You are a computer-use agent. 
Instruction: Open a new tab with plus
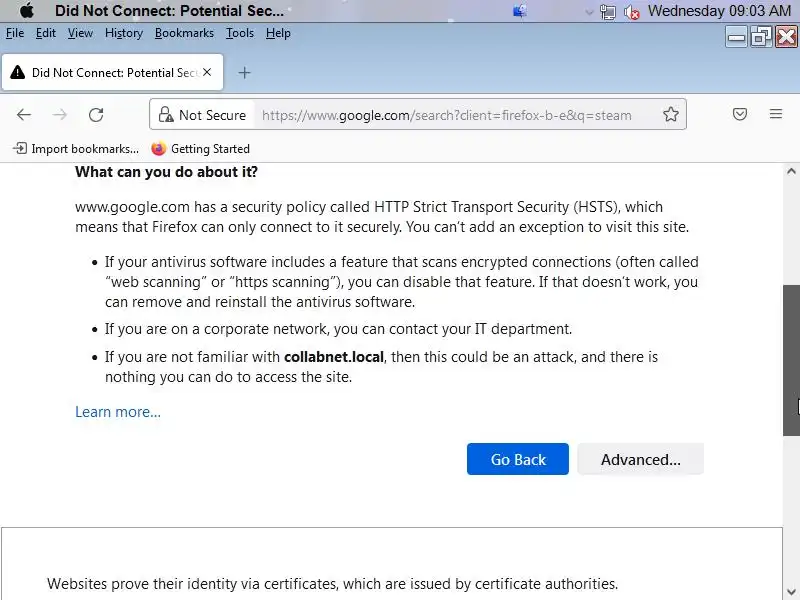coord(244,73)
